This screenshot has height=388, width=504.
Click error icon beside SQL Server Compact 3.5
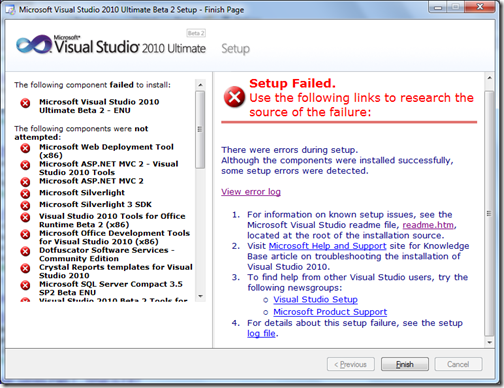(x=25, y=285)
